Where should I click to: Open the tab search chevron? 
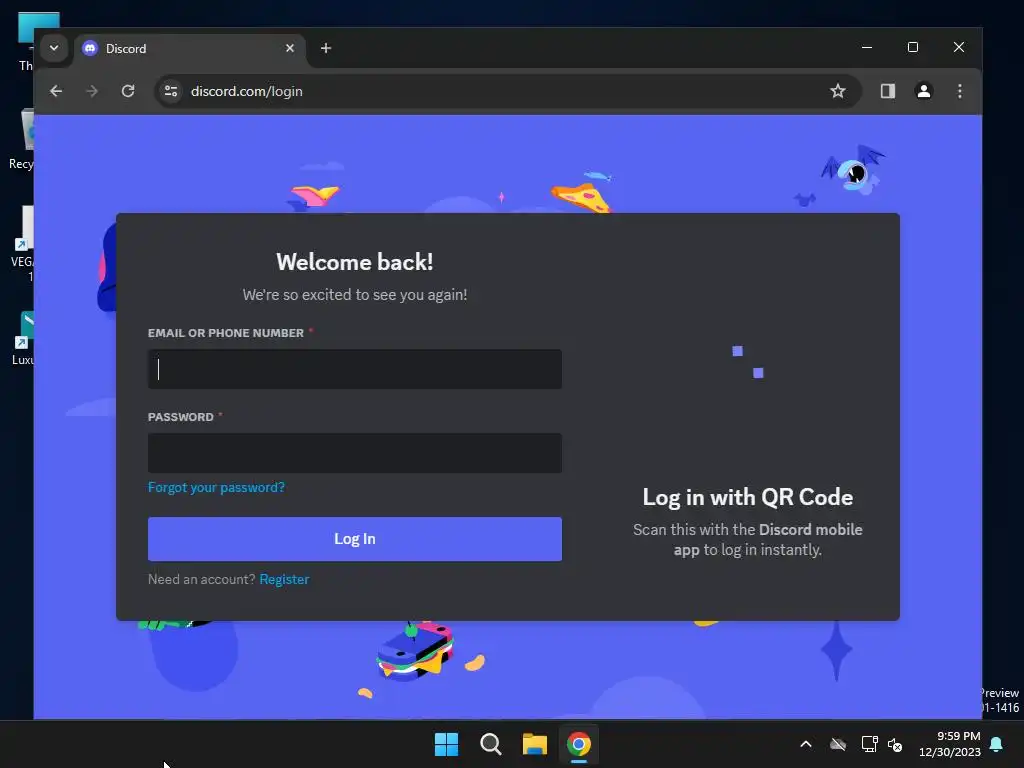click(x=54, y=48)
